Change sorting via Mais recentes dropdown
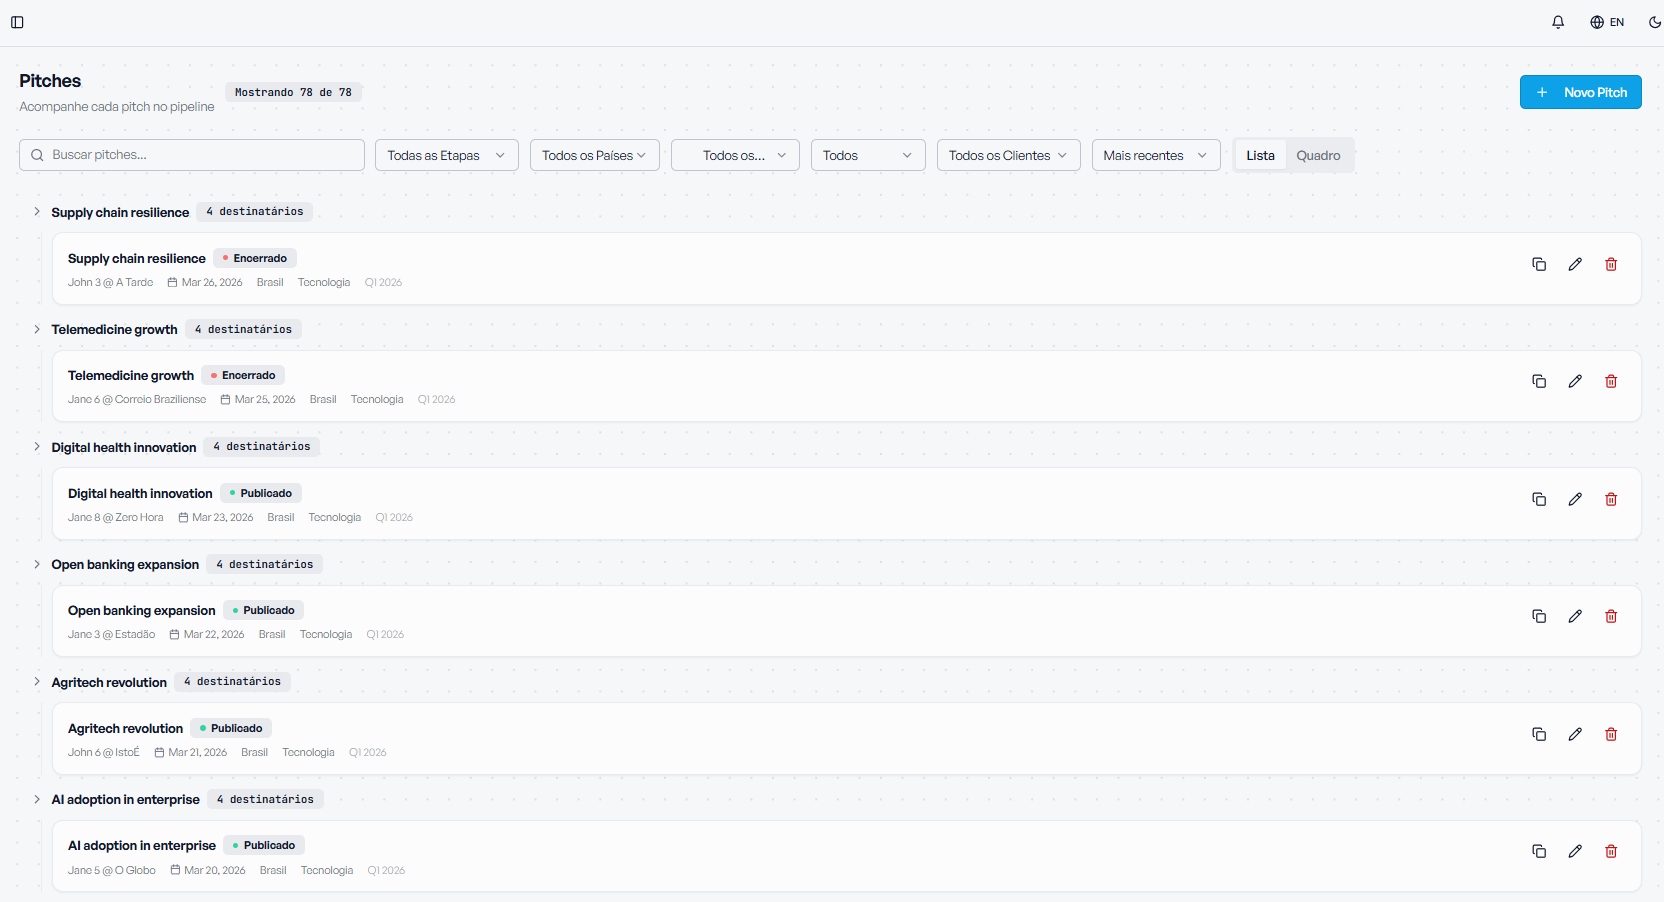 coord(1155,155)
